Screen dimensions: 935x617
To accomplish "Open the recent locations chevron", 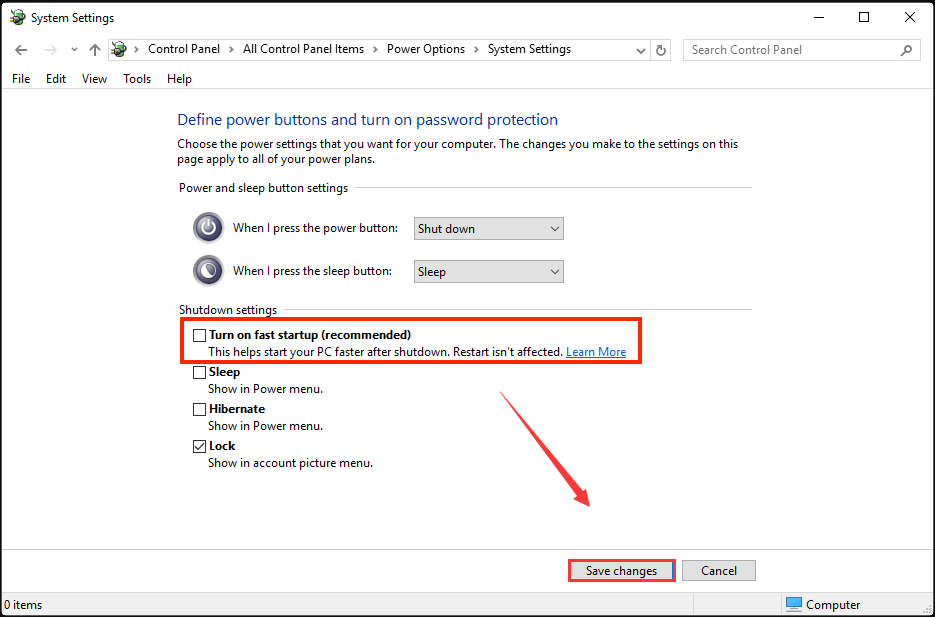I will click(x=74, y=50).
